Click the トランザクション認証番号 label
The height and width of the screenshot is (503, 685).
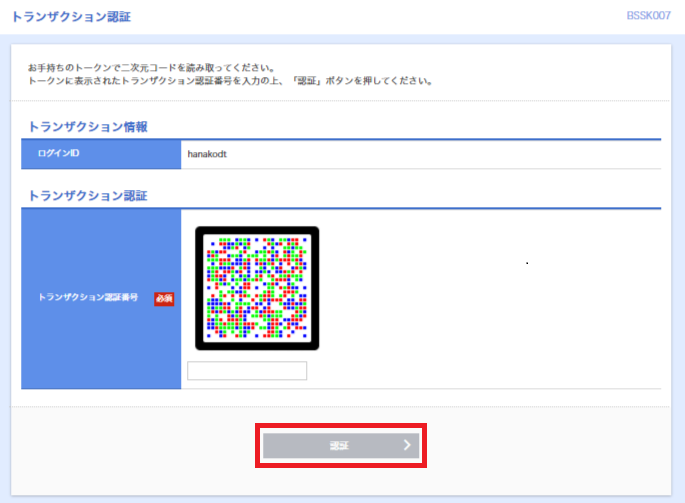tap(88, 298)
